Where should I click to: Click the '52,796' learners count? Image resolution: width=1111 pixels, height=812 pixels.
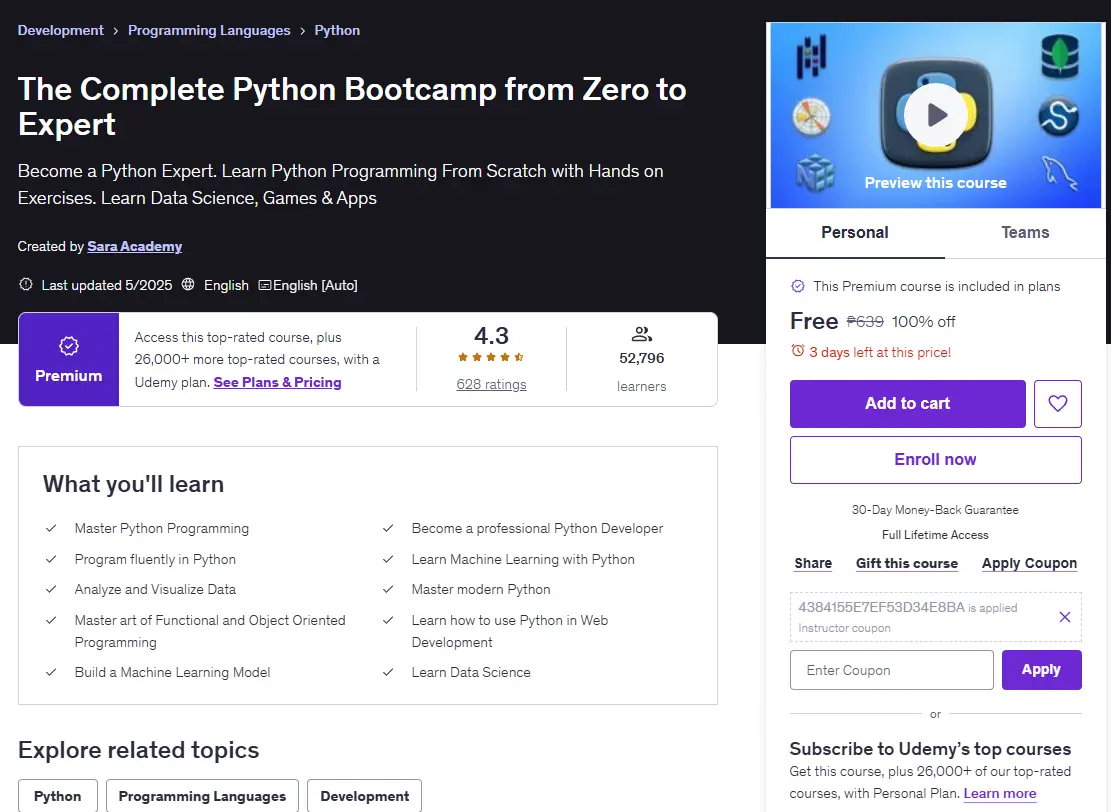pos(641,359)
